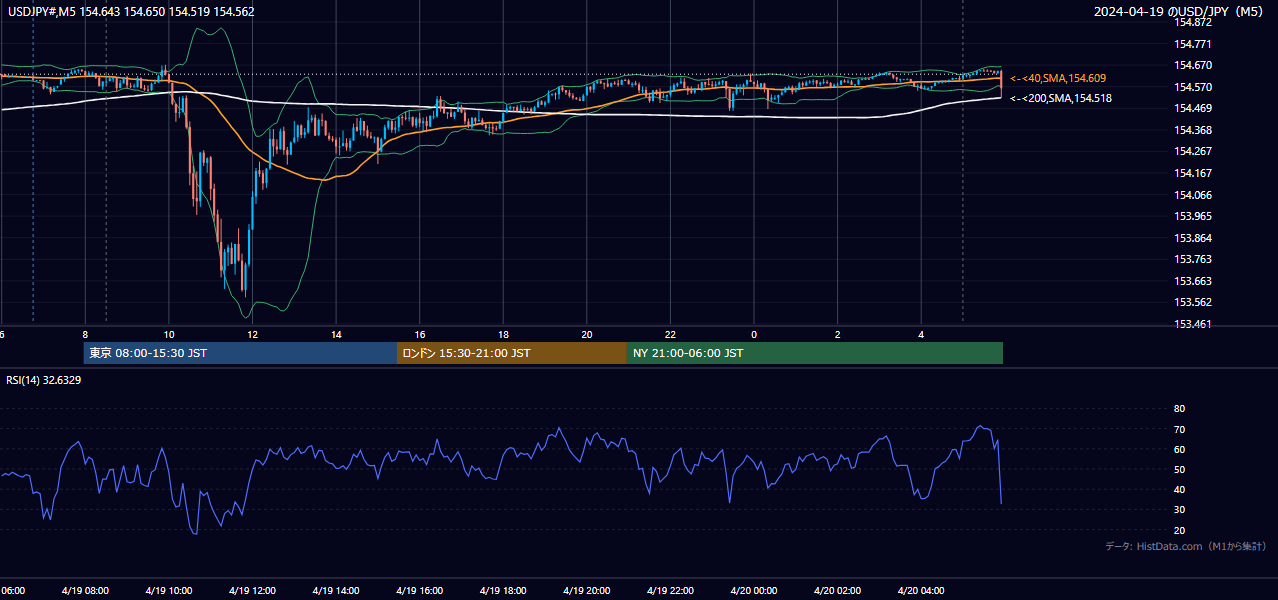Screen dimensions: 1278x600
Task: Select the NY 21:00-06:00 JST session bar
Action: pos(815,353)
